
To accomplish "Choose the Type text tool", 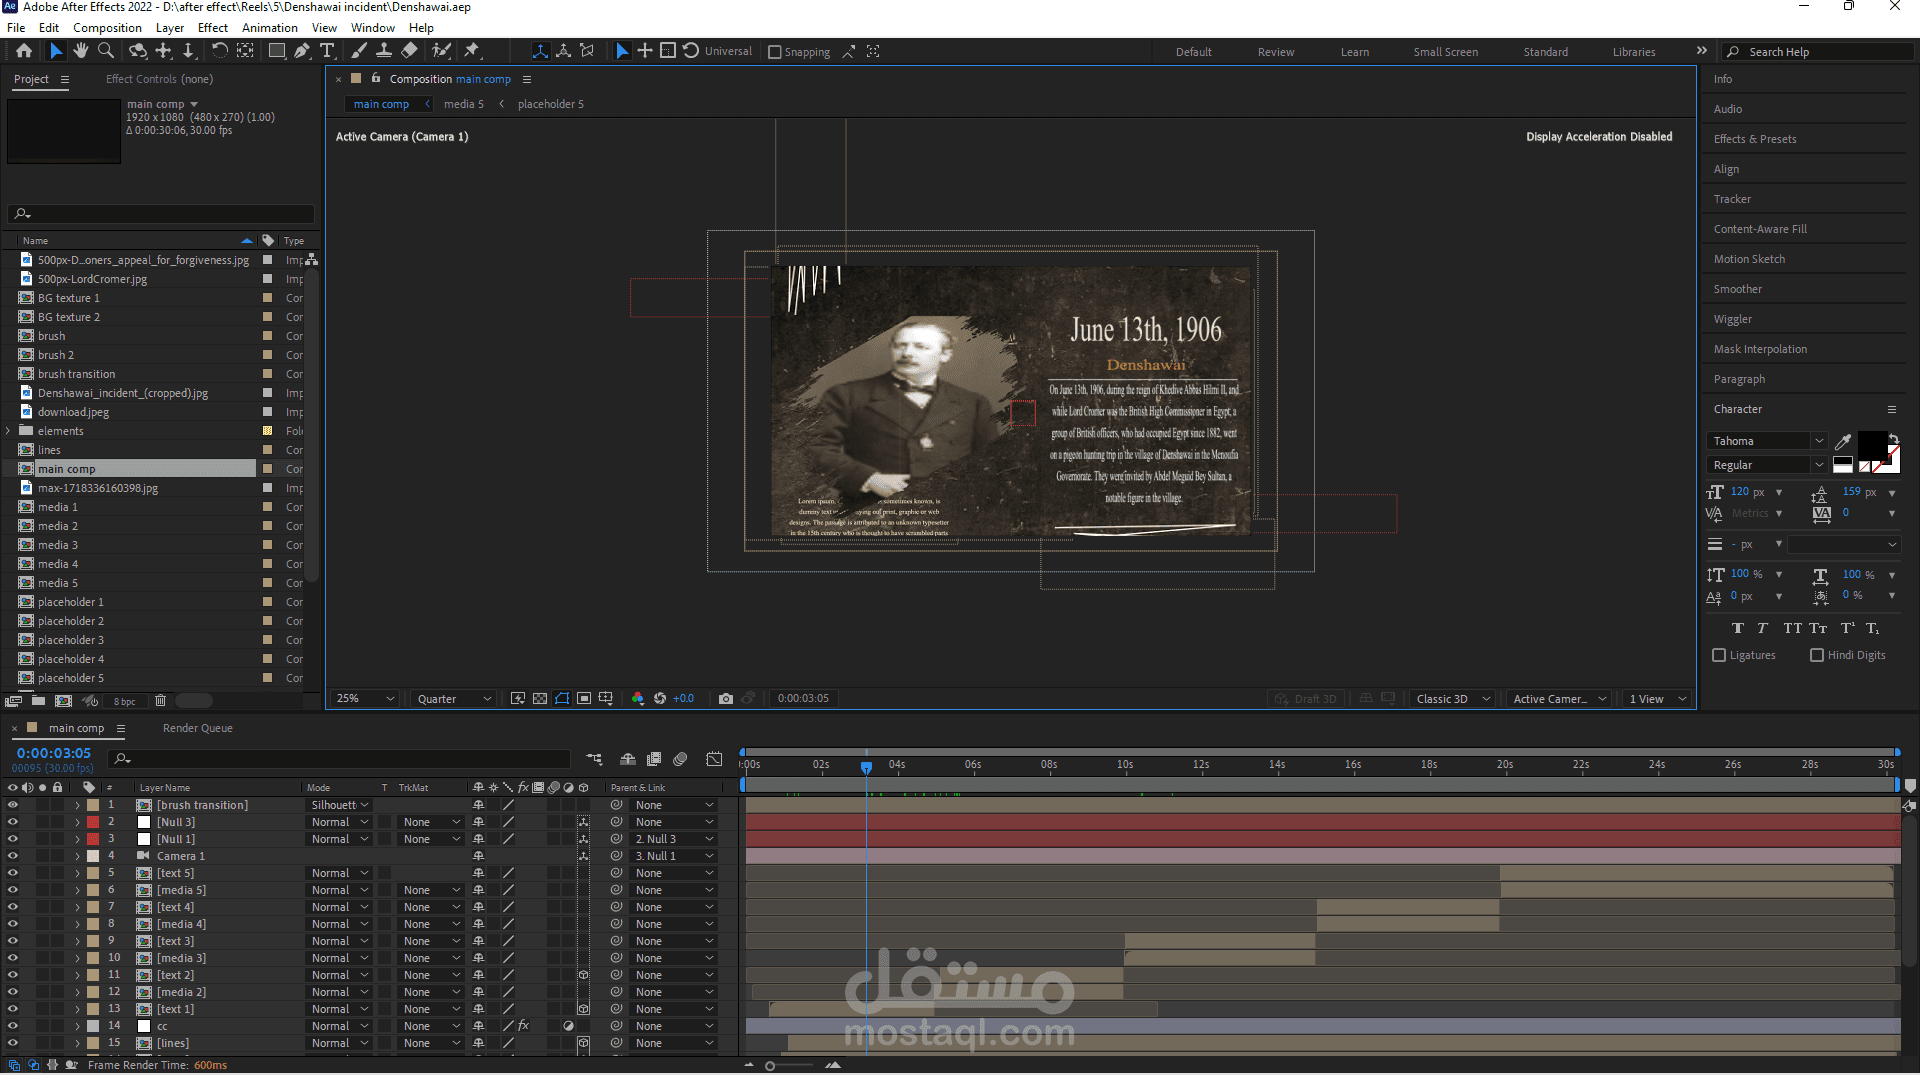I will coord(327,51).
